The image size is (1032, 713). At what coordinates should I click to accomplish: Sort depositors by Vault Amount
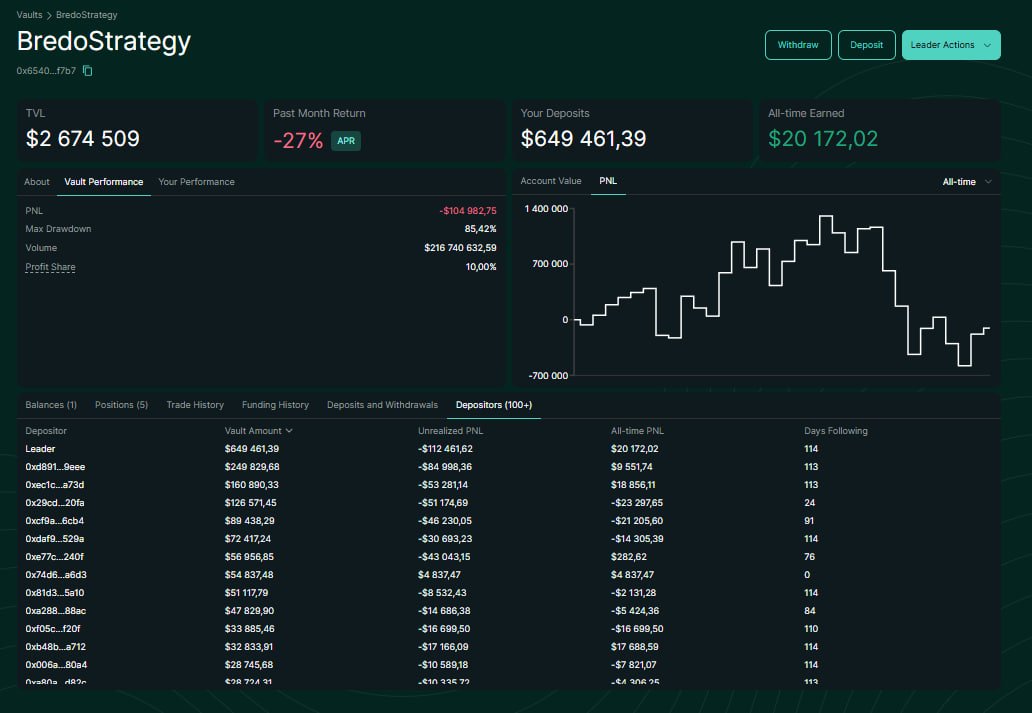(259, 431)
